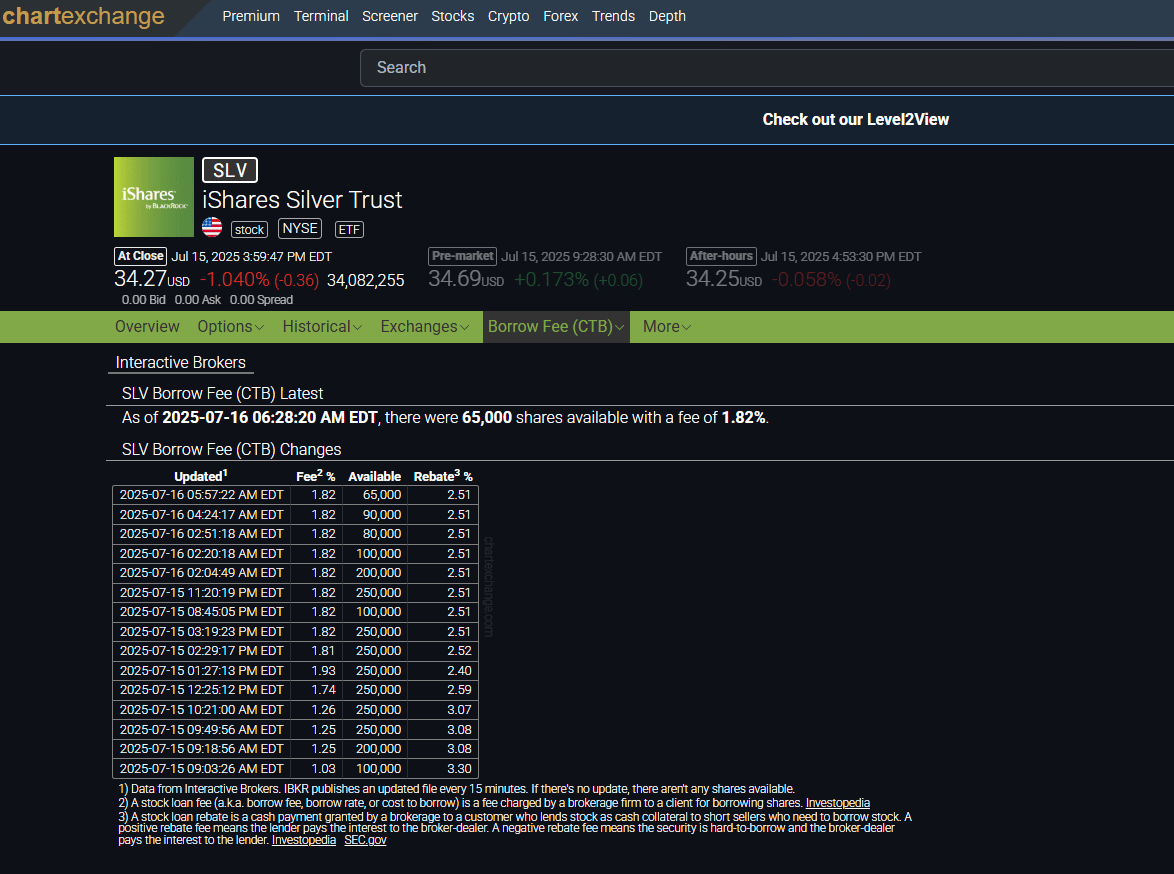Open the Crypto navigation link
1174x874 pixels.
(508, 16)
